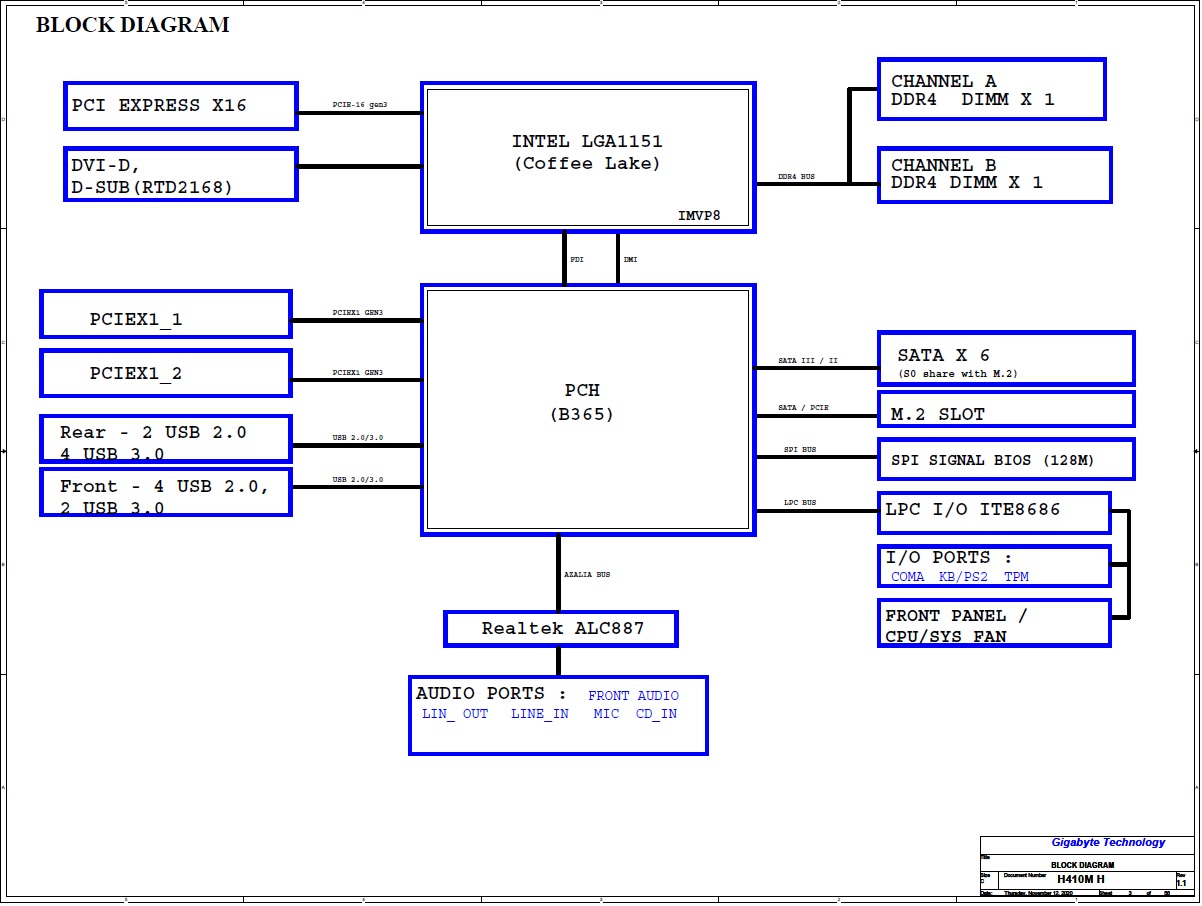Click the INTEL LGA1151 (Coffee Lake) block
1202x906 pixels.
[588, 158]
